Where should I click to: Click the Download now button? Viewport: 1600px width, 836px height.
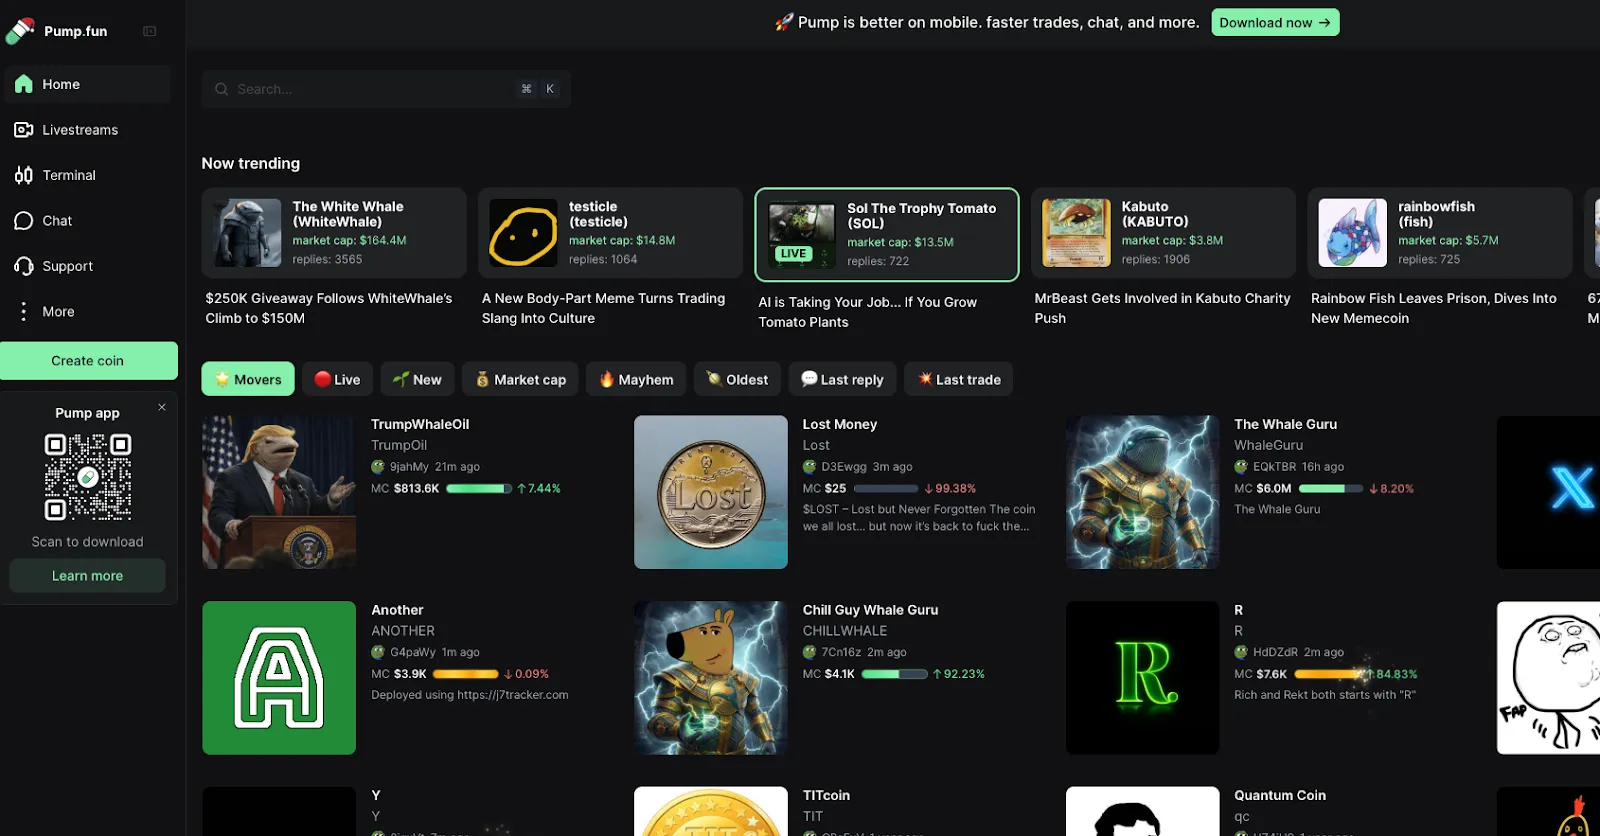pos(1275,22)
